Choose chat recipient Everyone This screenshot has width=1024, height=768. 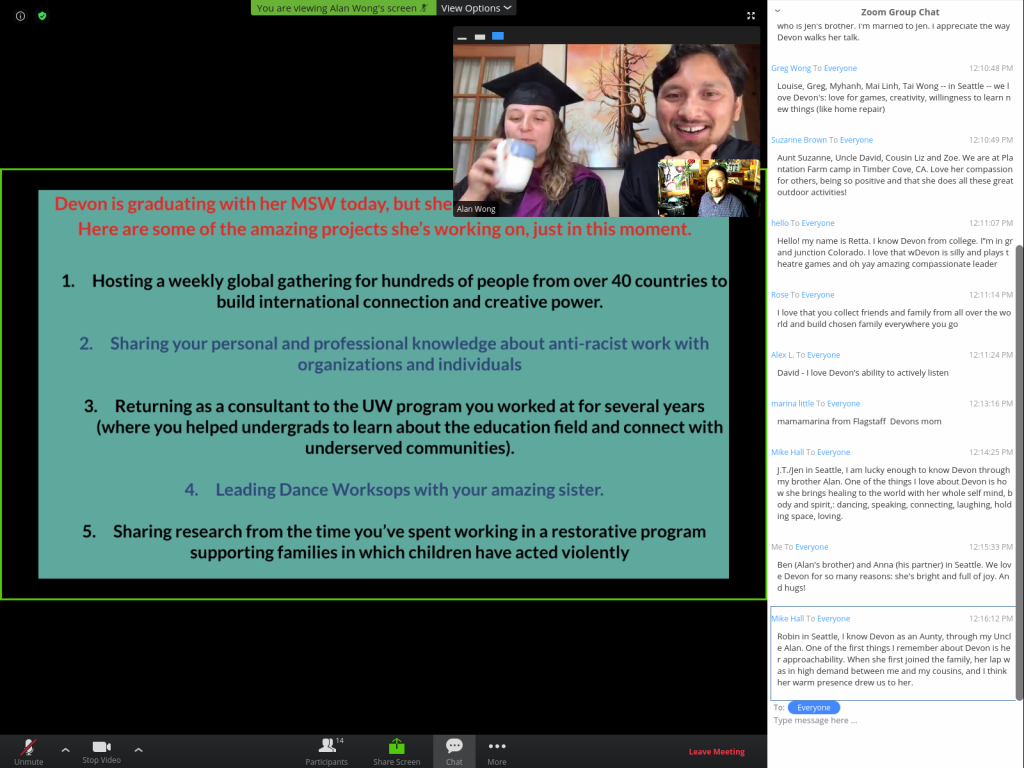coord(813,707)
